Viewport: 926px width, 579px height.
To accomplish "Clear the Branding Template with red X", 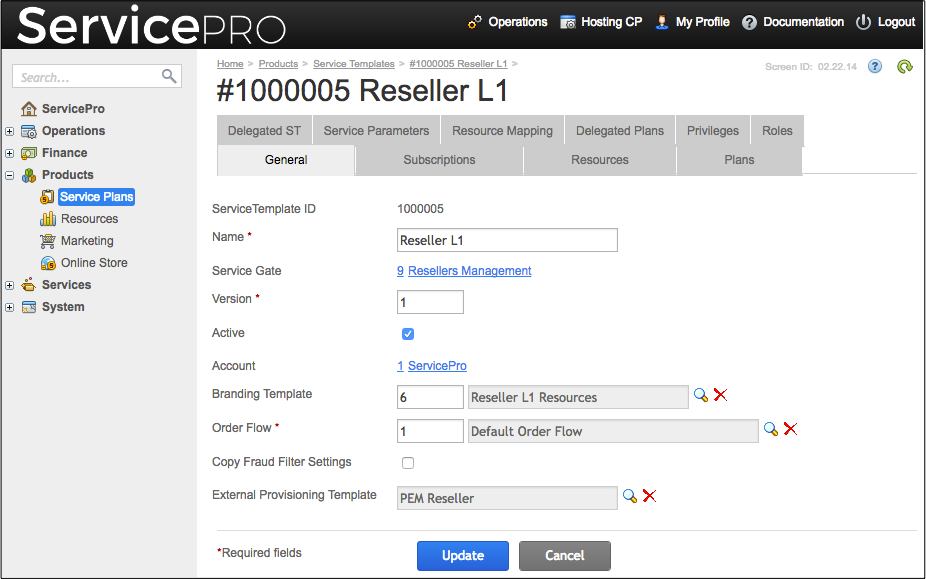I will coord(720,396).
